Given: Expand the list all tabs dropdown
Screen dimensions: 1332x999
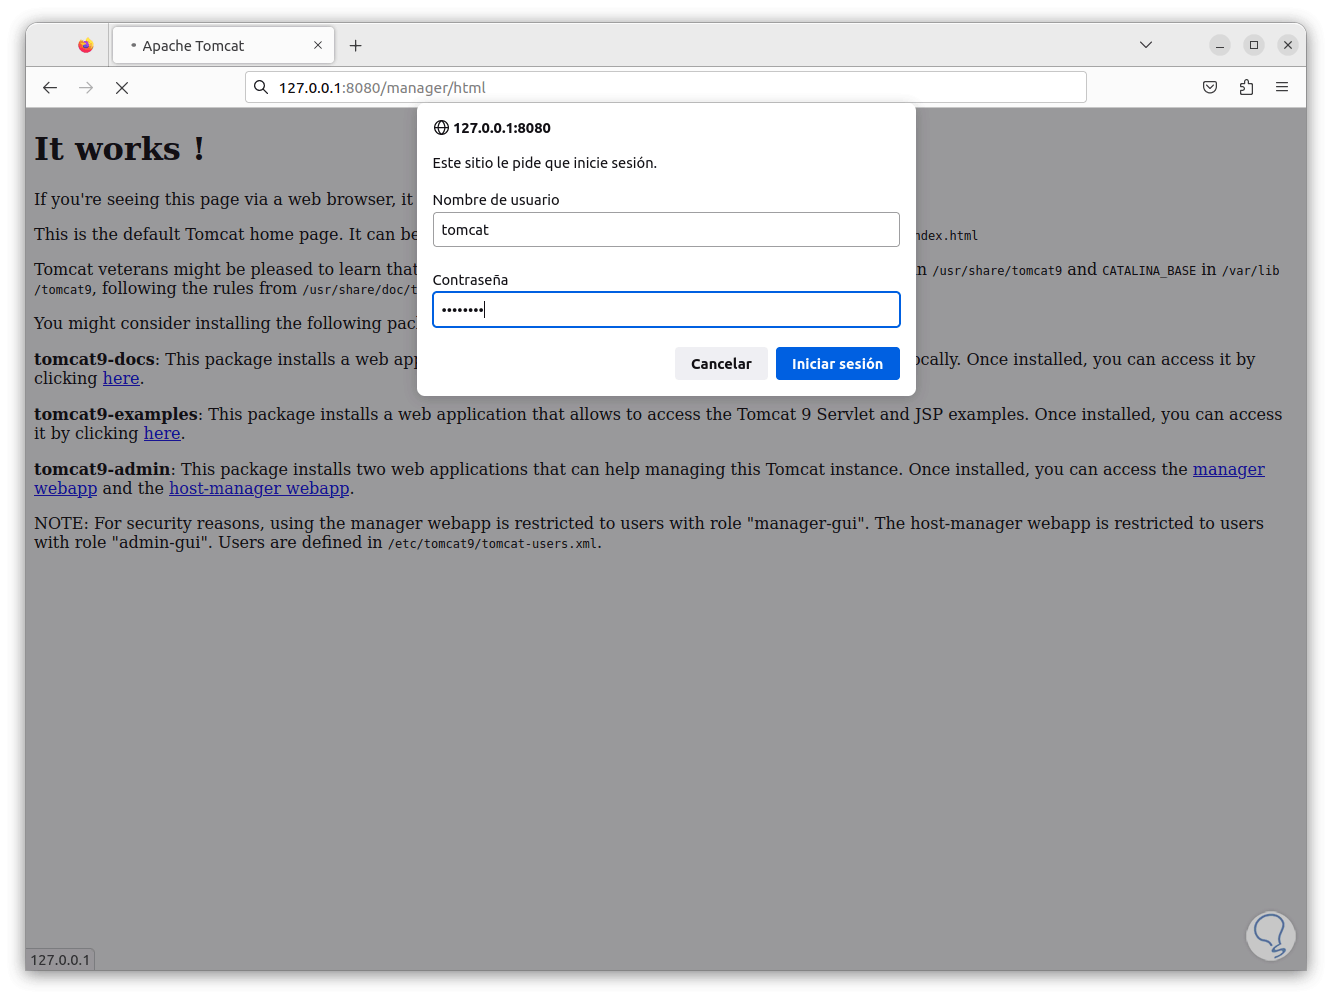Looking at the screenshot, I should (x=1146, y=45).
